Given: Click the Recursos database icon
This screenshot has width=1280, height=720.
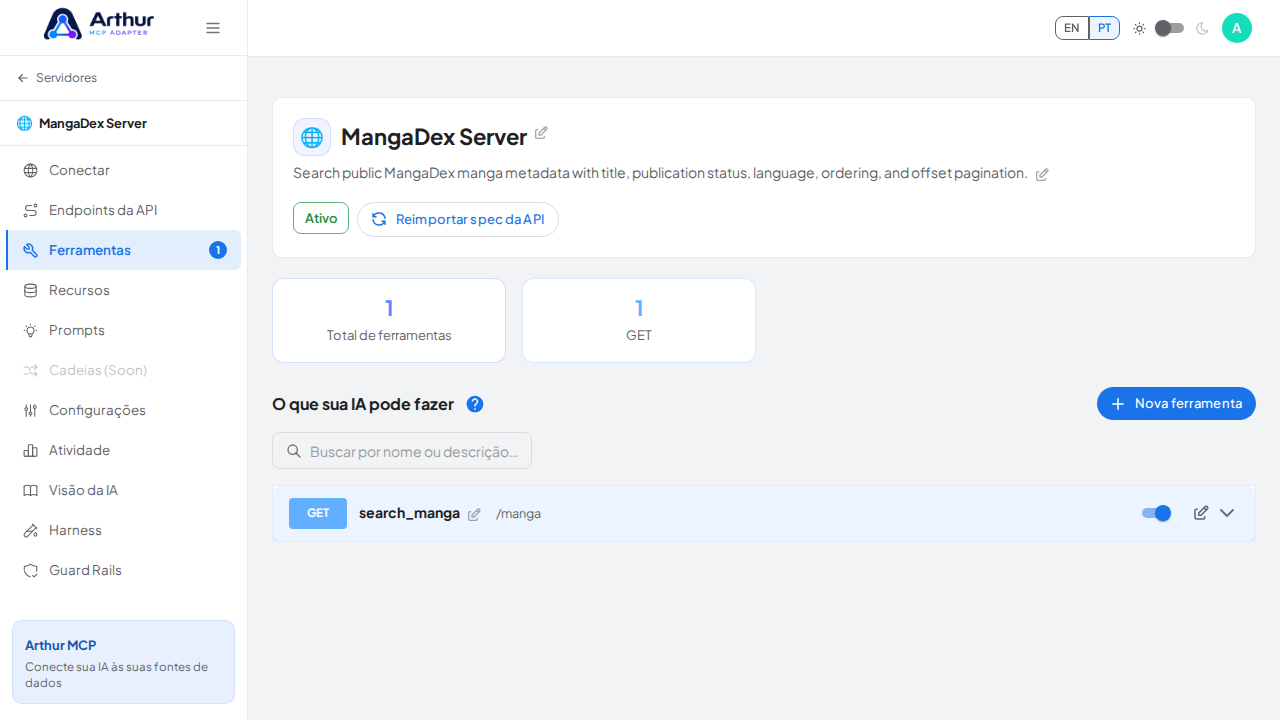Looking at the screenshot, I should 31,290.
